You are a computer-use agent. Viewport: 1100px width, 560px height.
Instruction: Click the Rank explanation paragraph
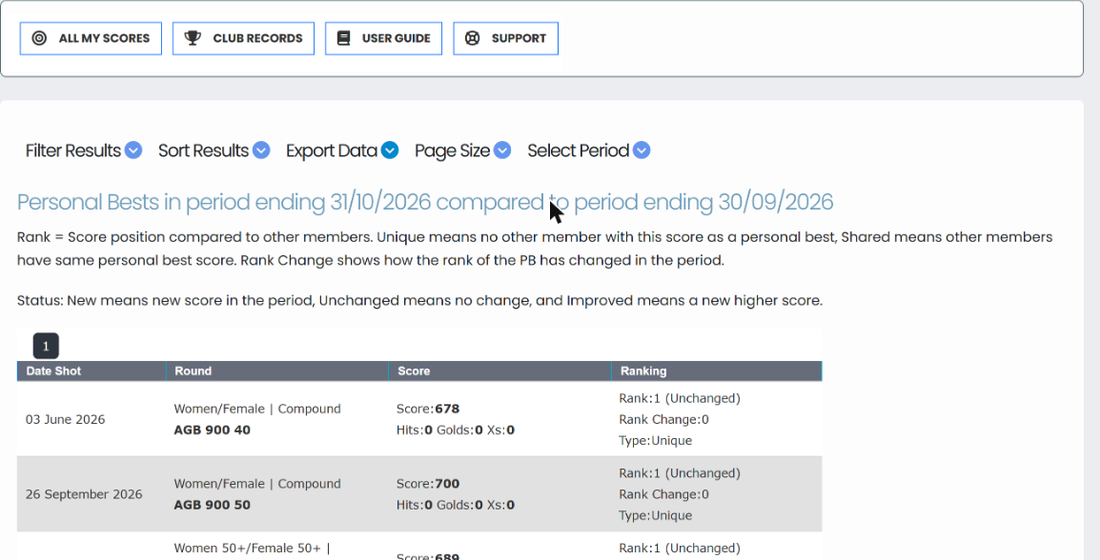coord(535,249)
